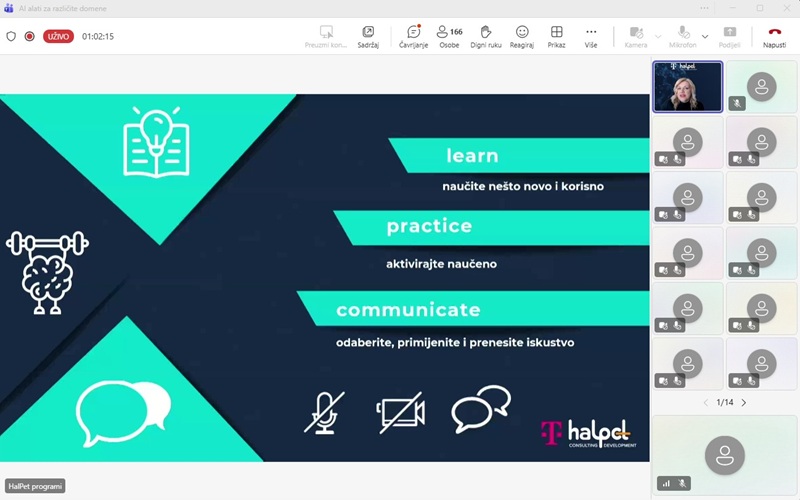
Task: Click the recording indicator icon
Action: coord(29,36)
